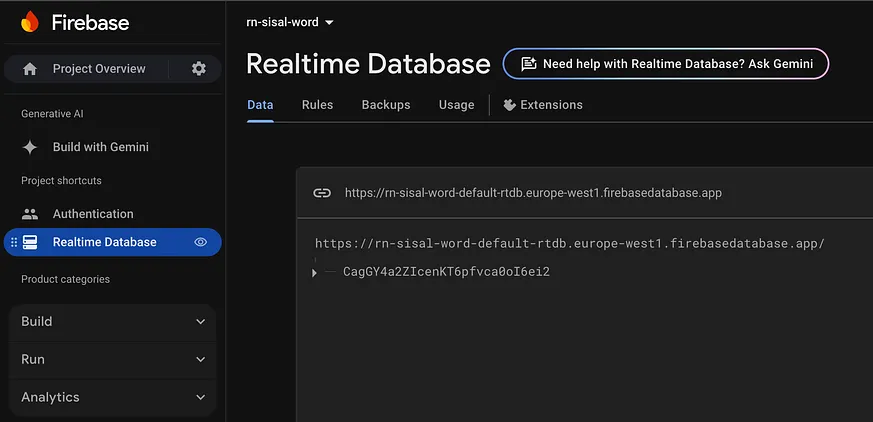873x422 pixels.
Task: Click the Extensions puzzle icon
Action: [x=509, y=105]
